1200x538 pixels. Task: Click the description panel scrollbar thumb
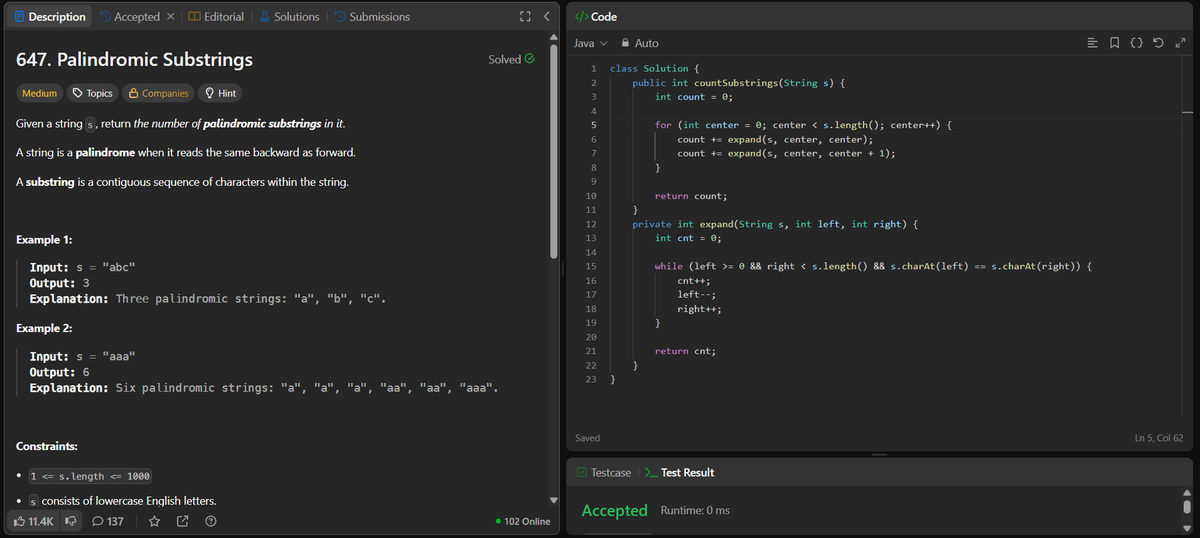pyautogui.click(x=553, y=150)
